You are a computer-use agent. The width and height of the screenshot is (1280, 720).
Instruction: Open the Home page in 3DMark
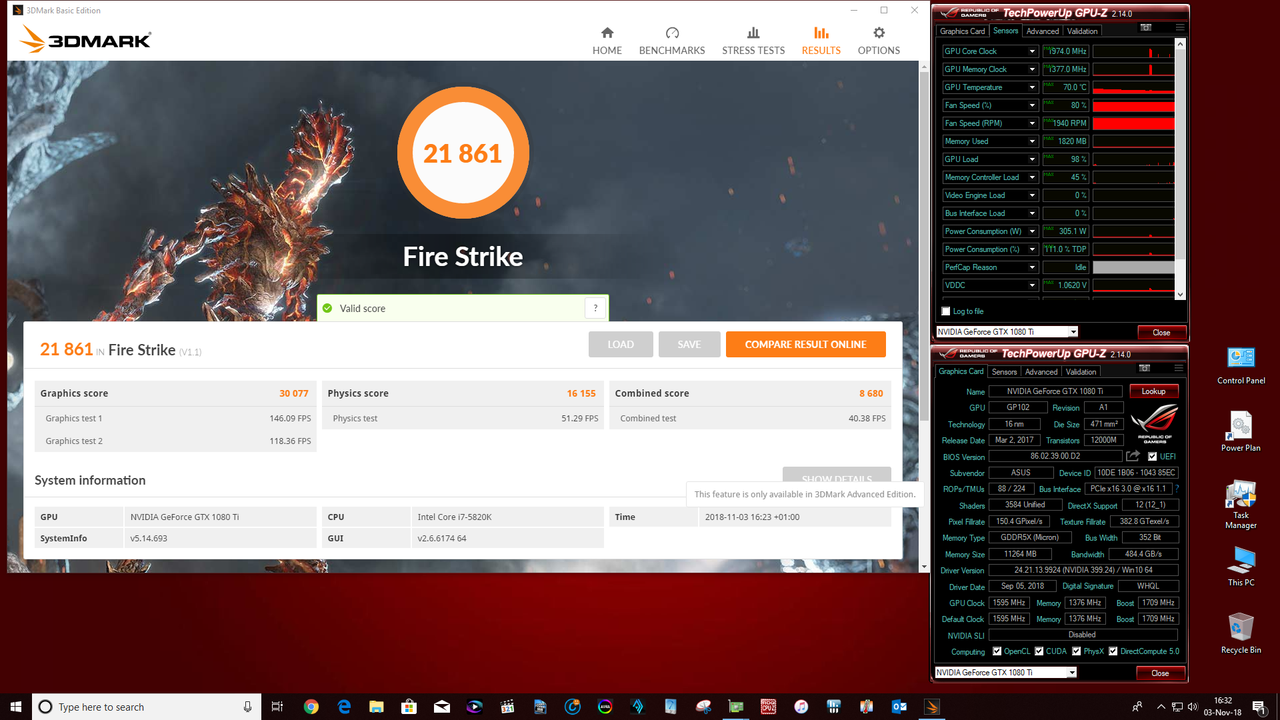click(607, 40)
